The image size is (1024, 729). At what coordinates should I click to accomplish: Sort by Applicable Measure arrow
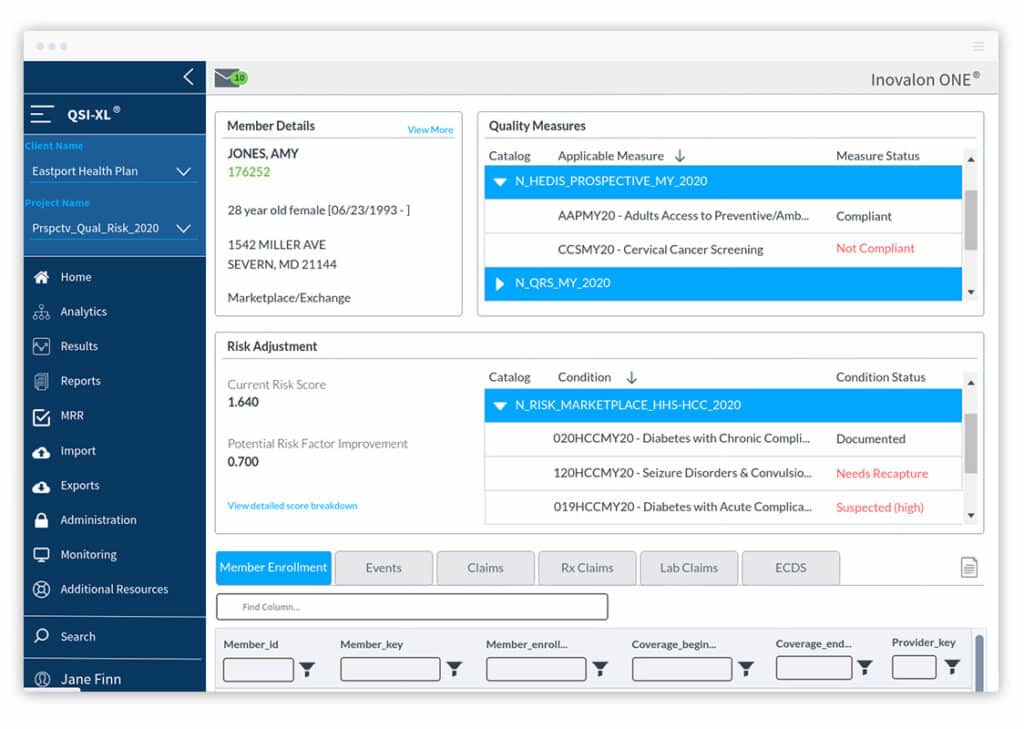(x=680, y=156)
